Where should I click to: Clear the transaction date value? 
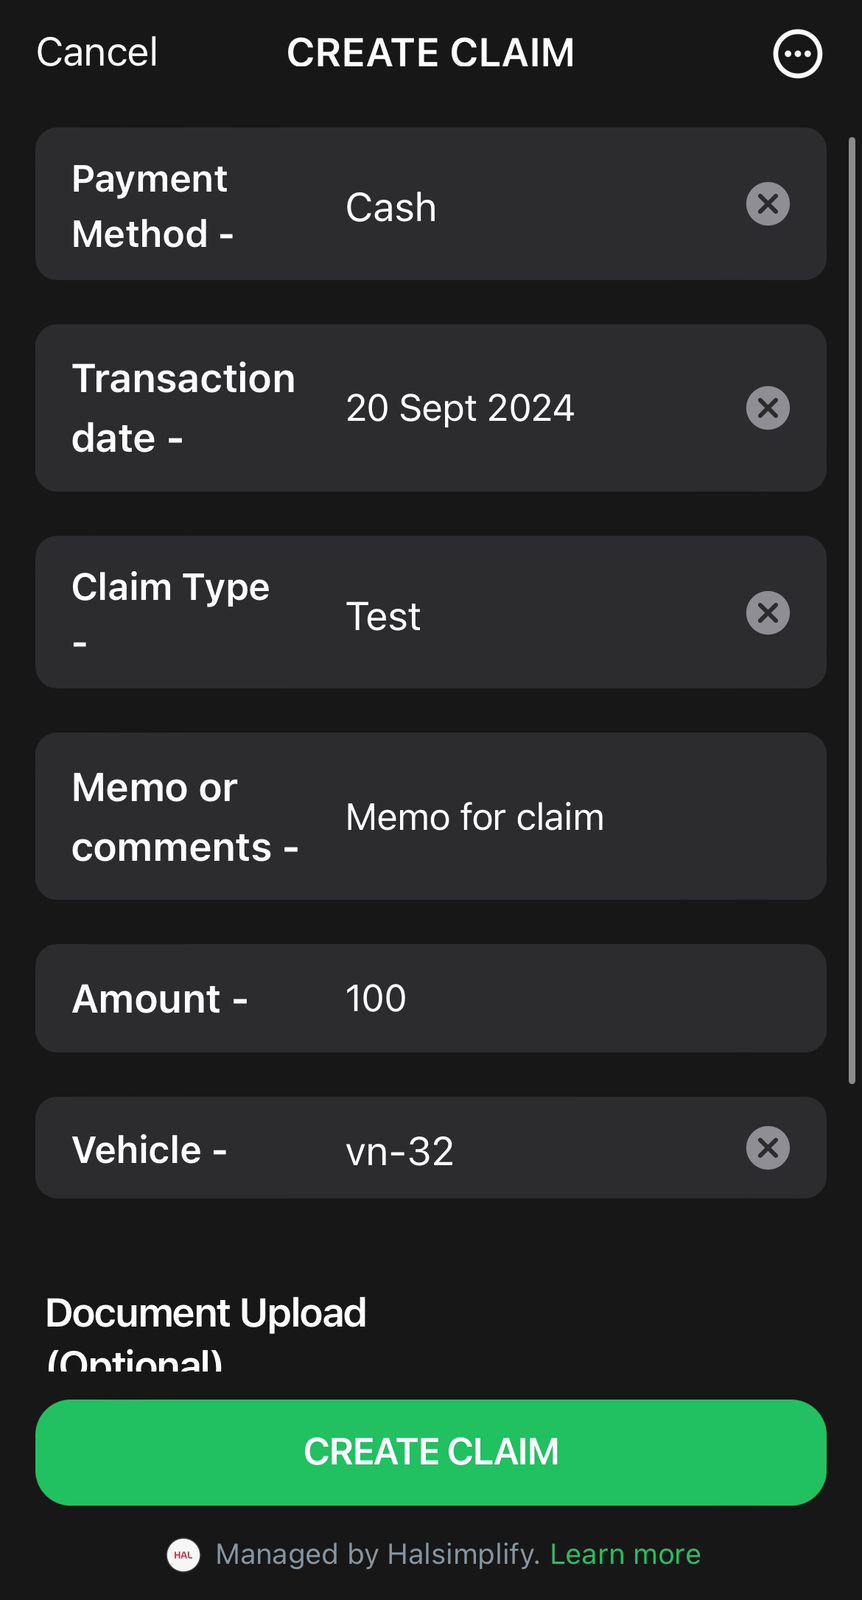(768, 408)
